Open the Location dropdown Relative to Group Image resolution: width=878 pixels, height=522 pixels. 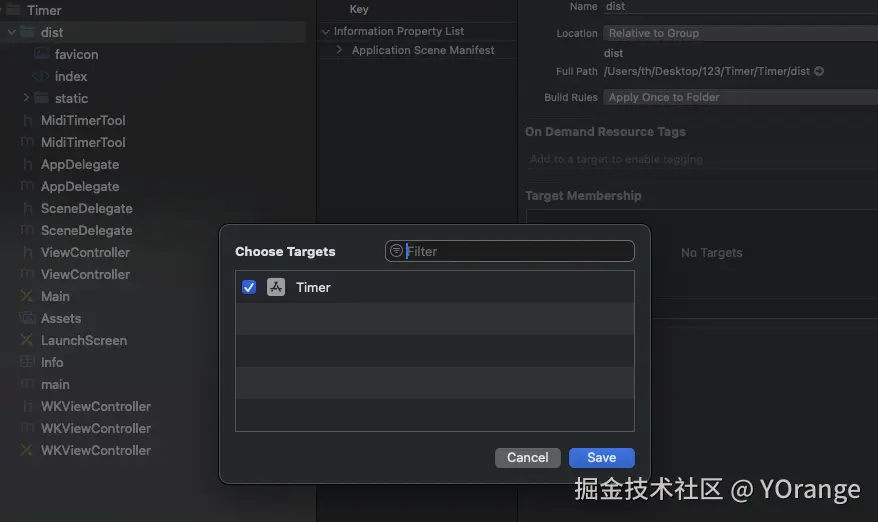[740, 33]
